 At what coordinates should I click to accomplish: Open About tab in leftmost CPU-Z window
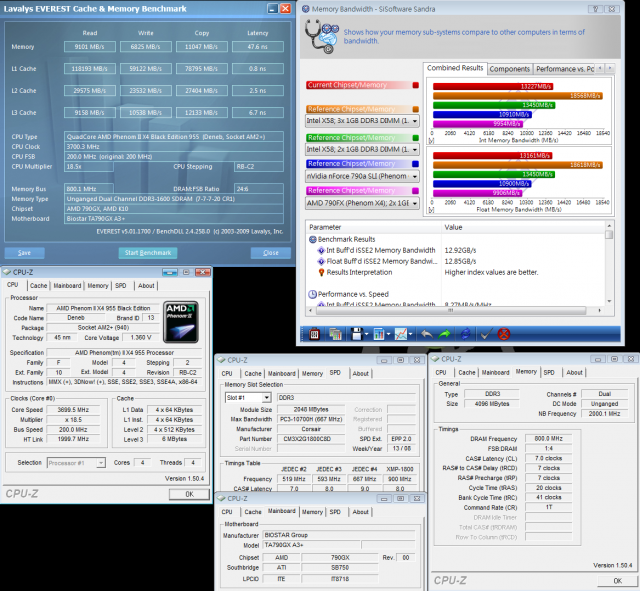point(146,286)
